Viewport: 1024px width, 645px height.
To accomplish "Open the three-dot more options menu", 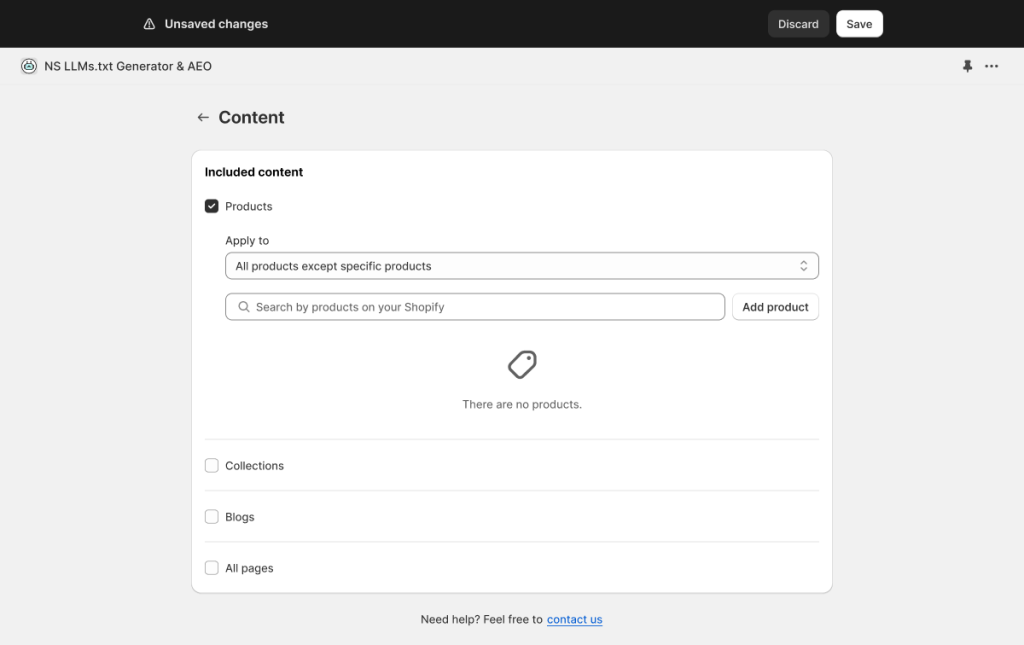I will point(991,66).
